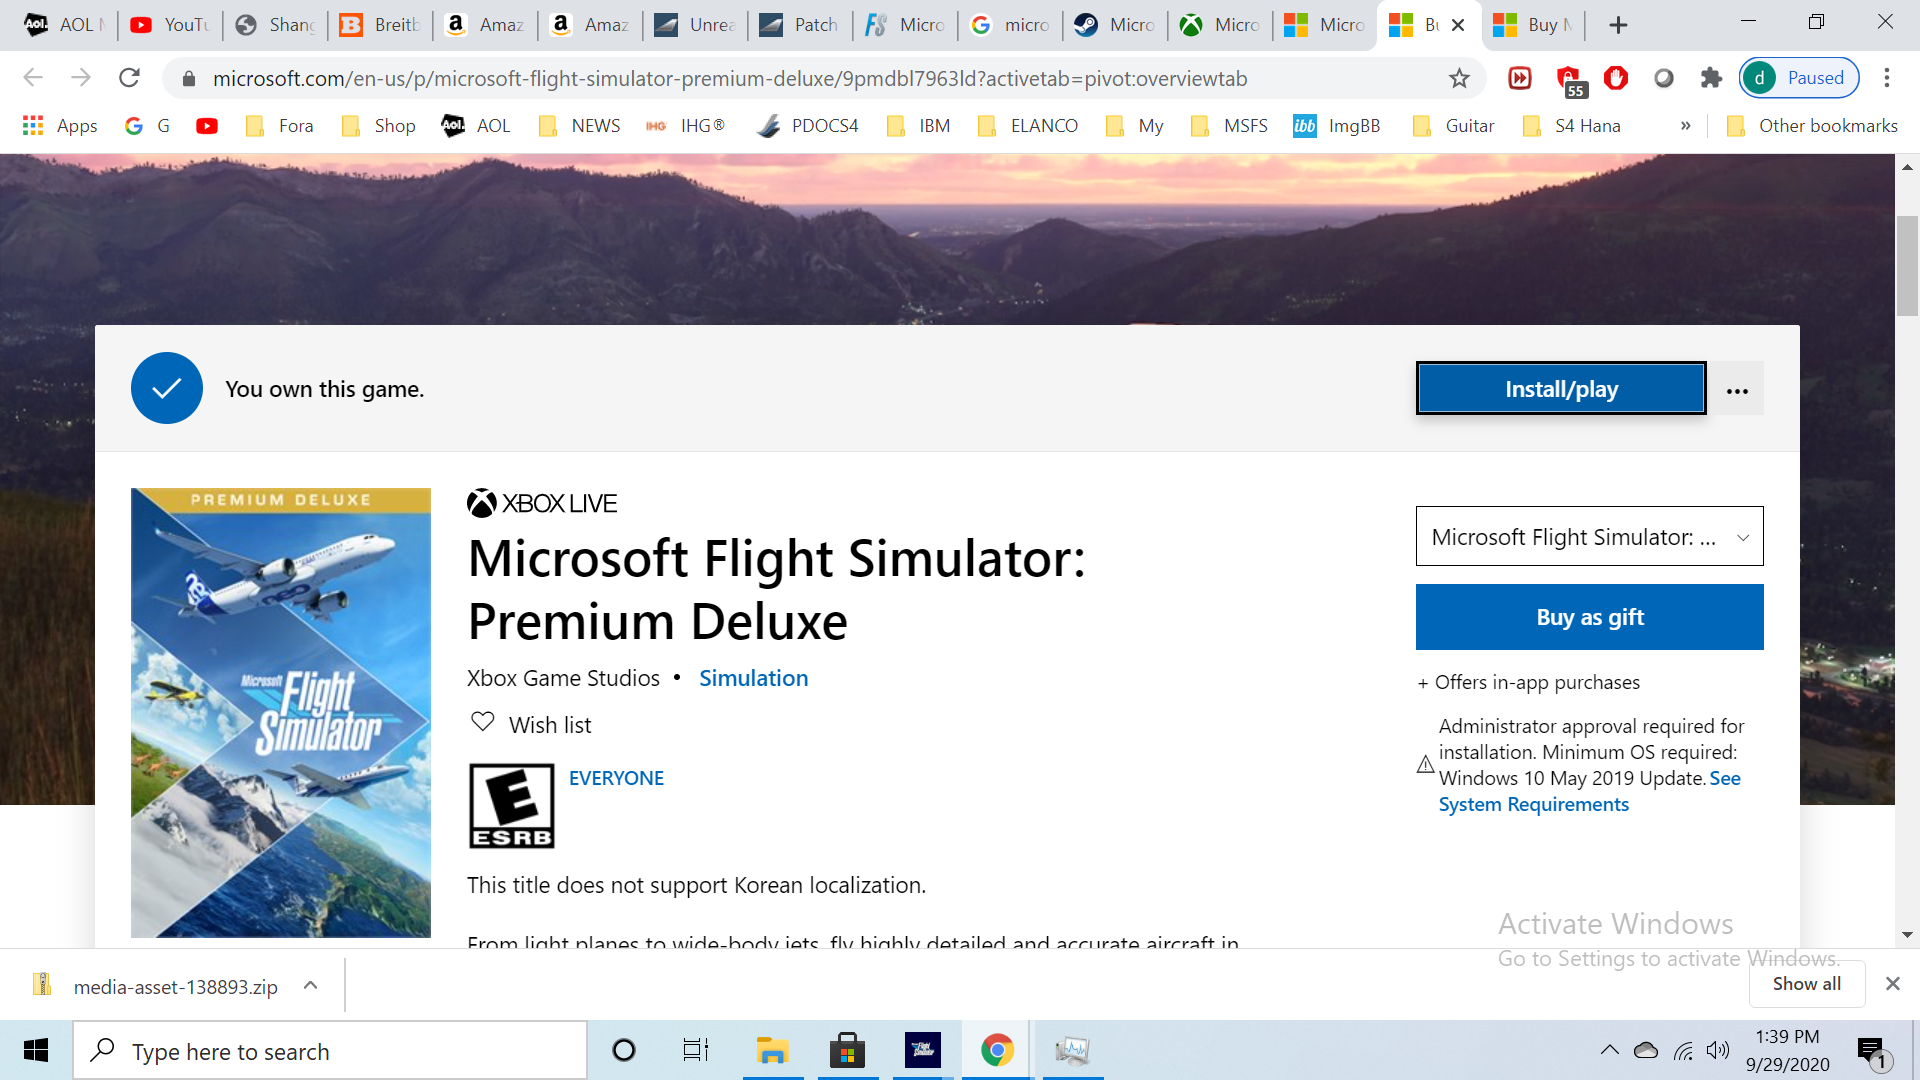Open the See System Requirements link

tap(1590, 791)
